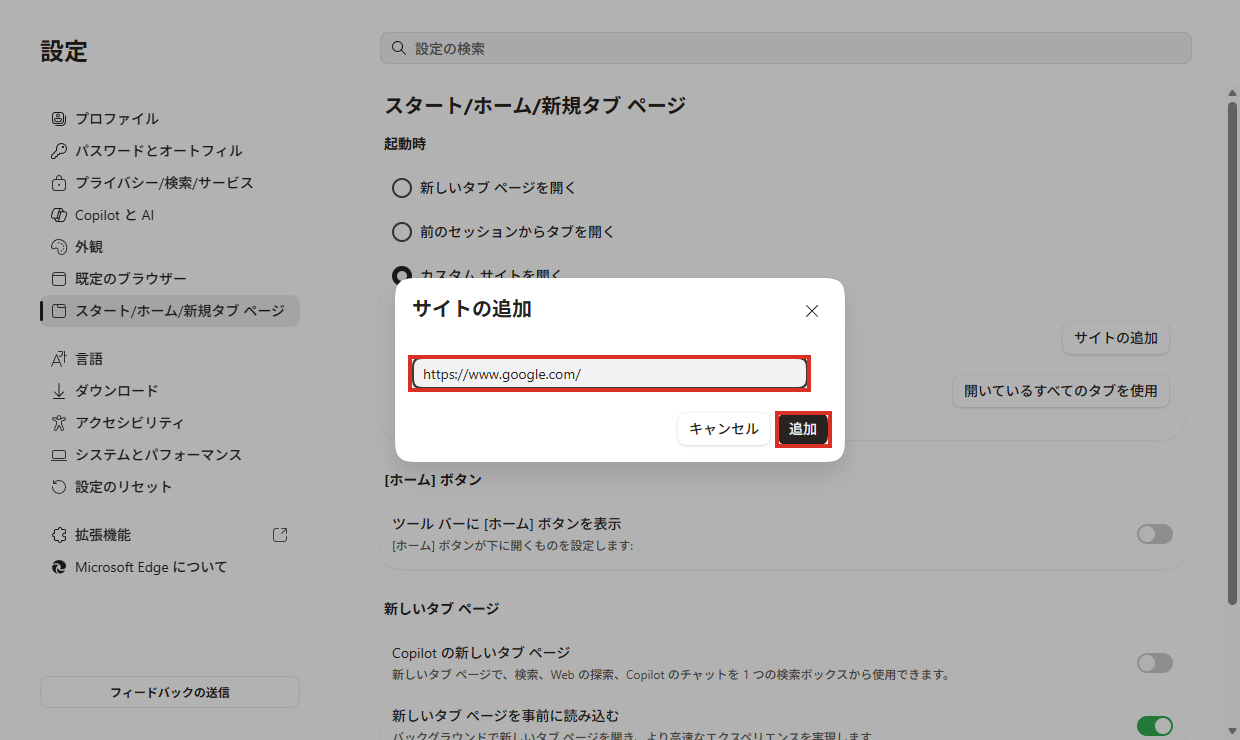
Task: Click the 設定の検索 search box
Action: (x=786, y=48)
